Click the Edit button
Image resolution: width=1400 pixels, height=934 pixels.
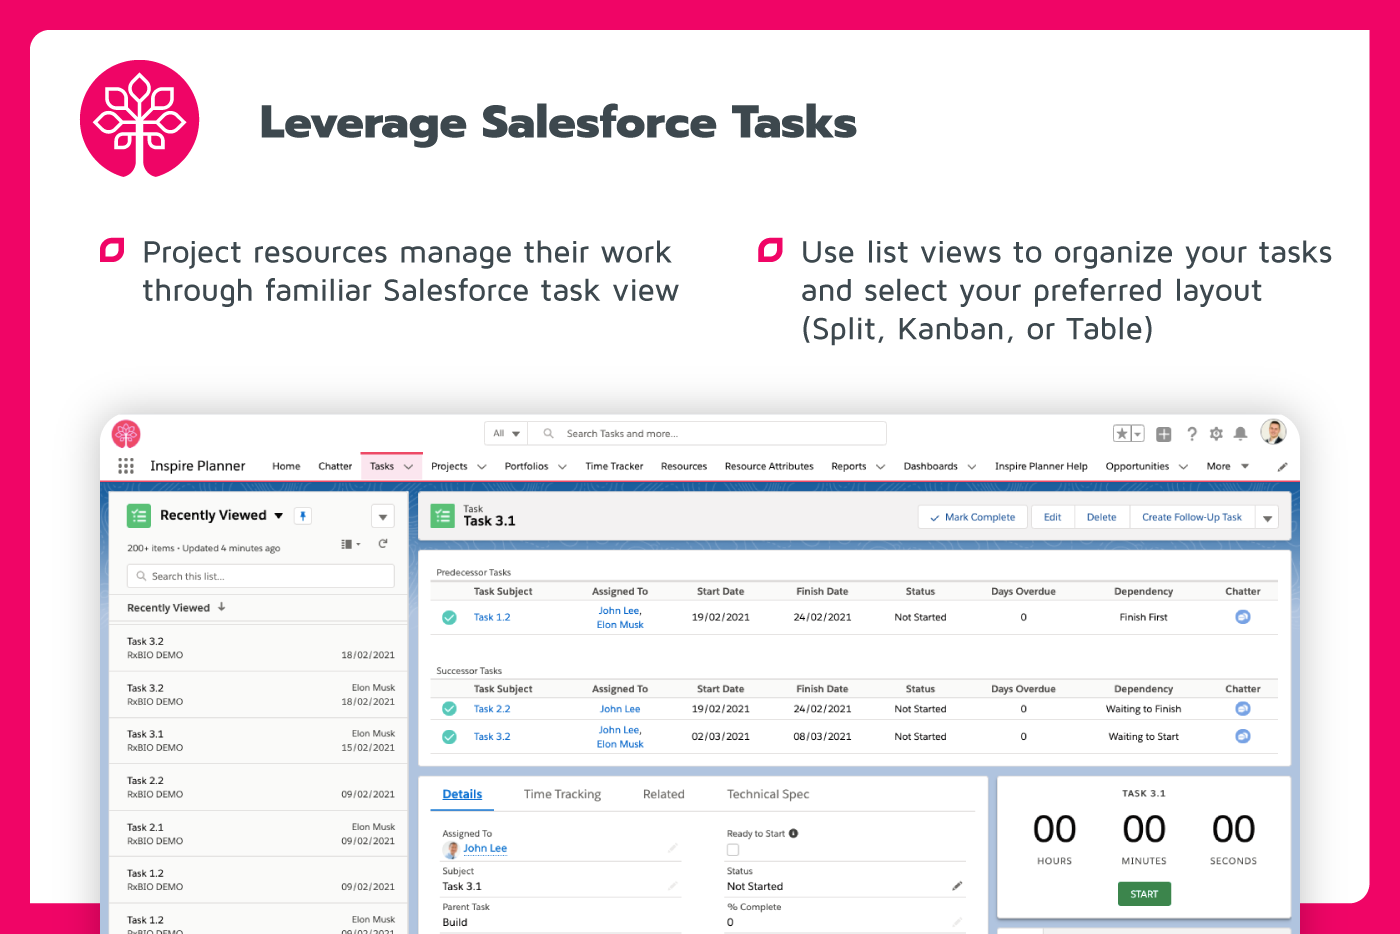[x=1052, y=517]
